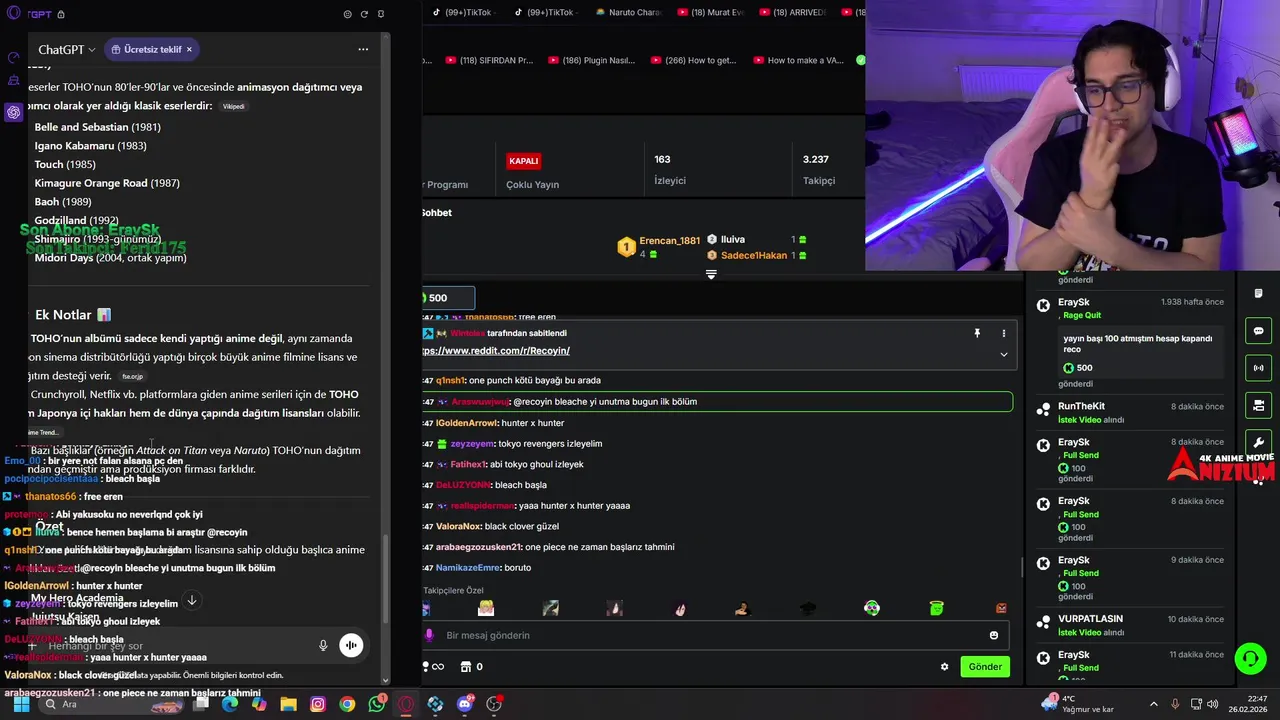Click leaderboard user Erencan_1881

669,240
